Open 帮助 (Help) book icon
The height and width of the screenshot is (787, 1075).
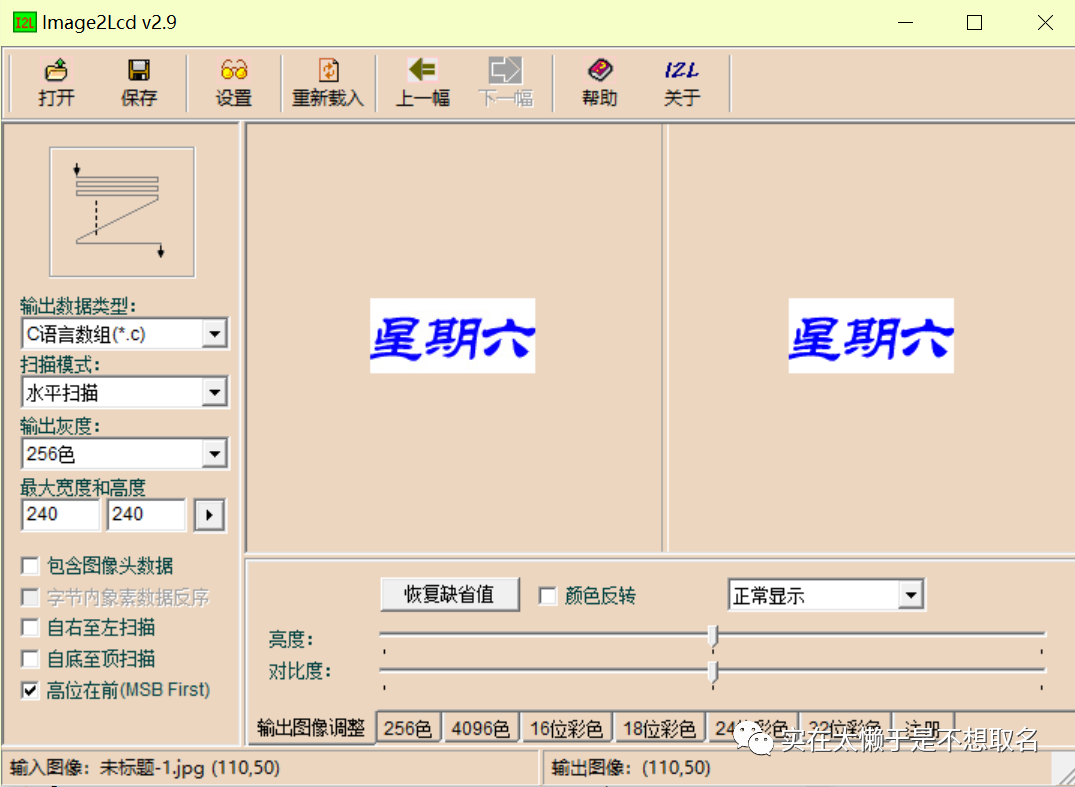[600, 71]
